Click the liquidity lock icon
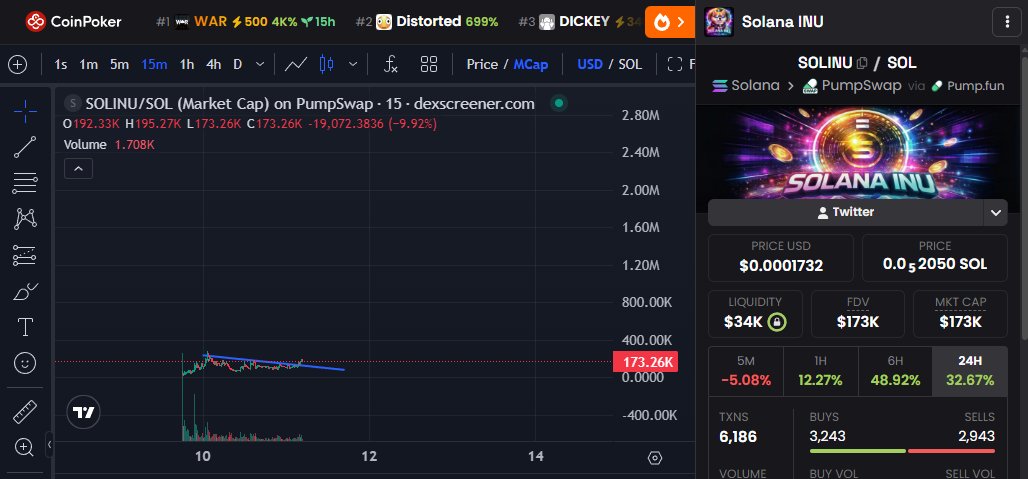Image resolution: width=1028 pixels, height=479 pixels. click(x=778, y=322)
